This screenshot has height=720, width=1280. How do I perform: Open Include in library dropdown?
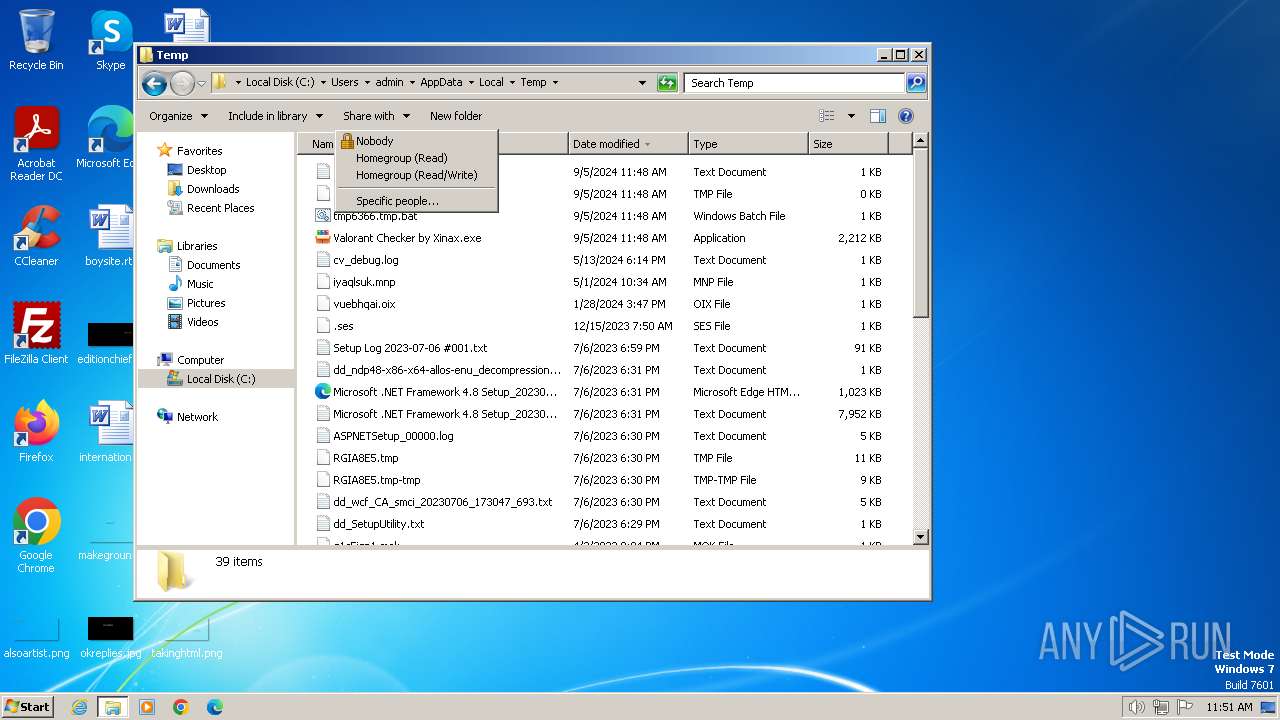pos(275,116)
